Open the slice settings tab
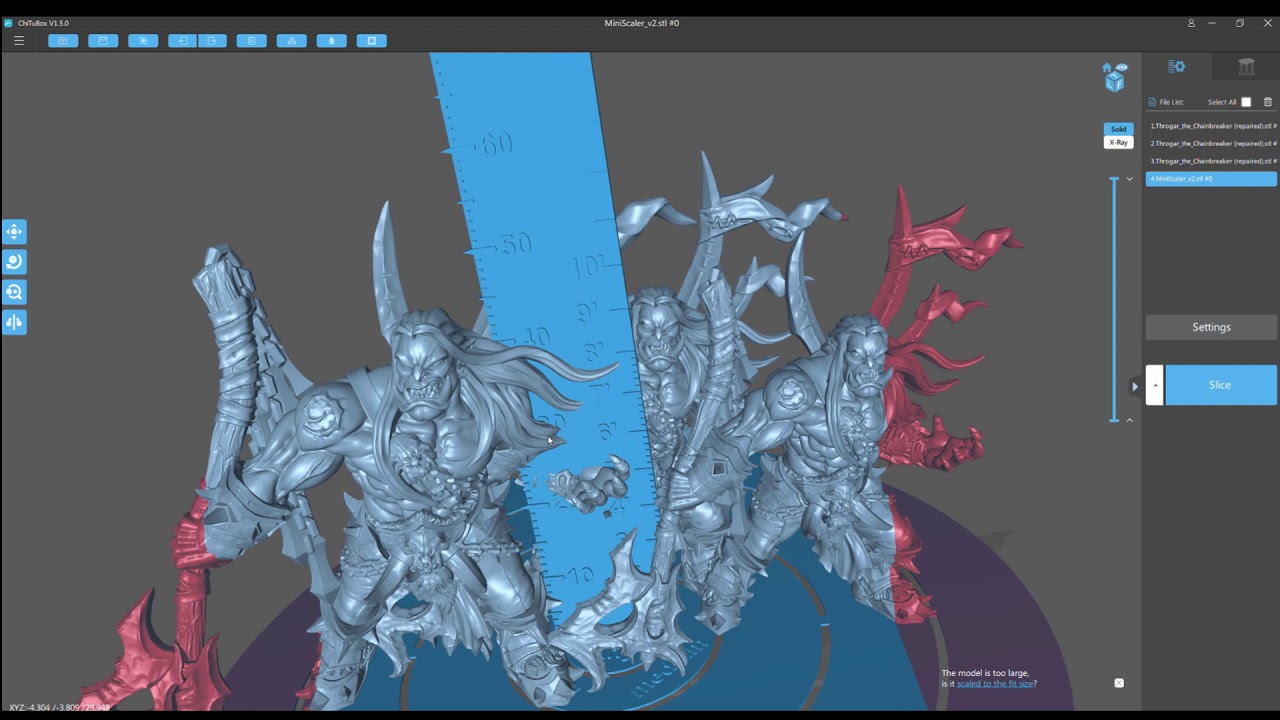The image size is (1280, 720). [1177, 67]
